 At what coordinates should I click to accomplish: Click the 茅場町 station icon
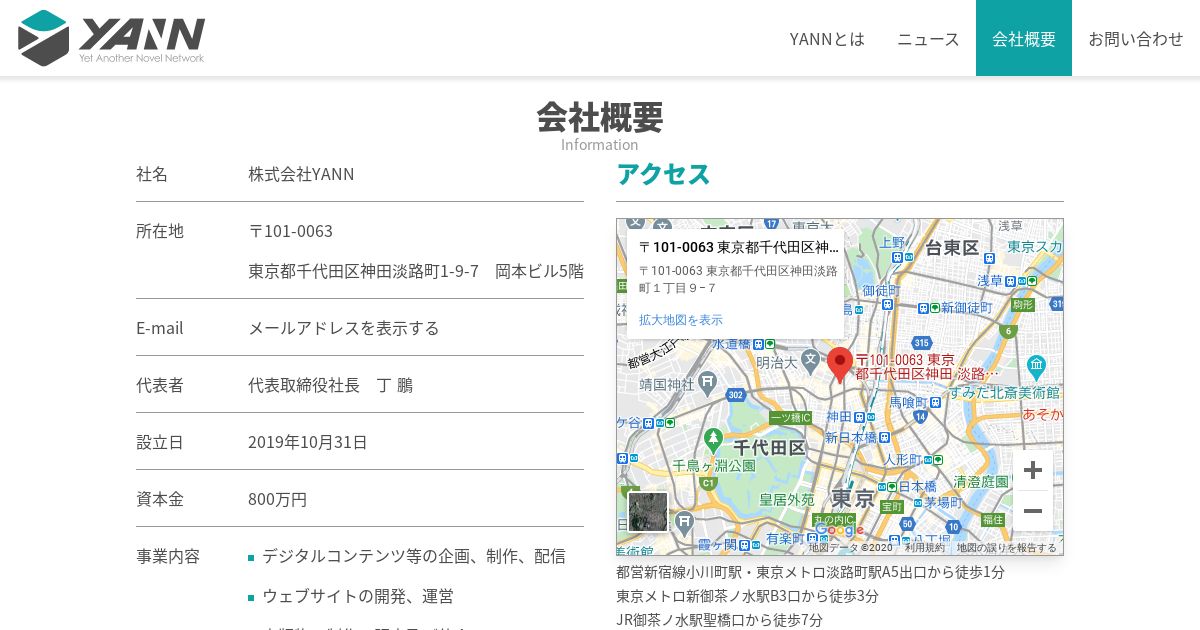click(916, 502)
